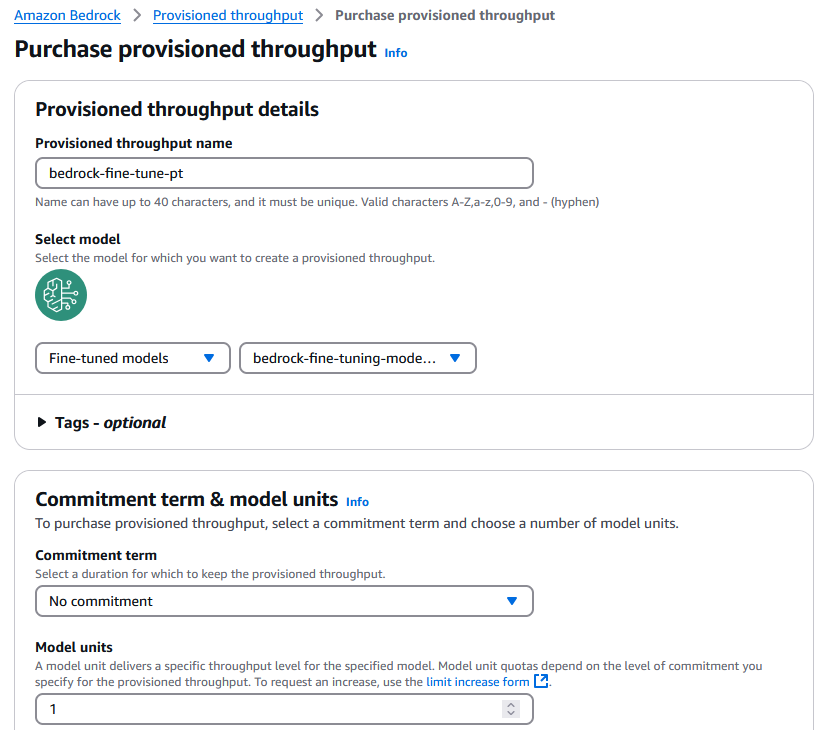This screenshot has width=822, height=730.
Task: Open the Fine-tuned models dropdown
Action: click(x=132, y=358)
